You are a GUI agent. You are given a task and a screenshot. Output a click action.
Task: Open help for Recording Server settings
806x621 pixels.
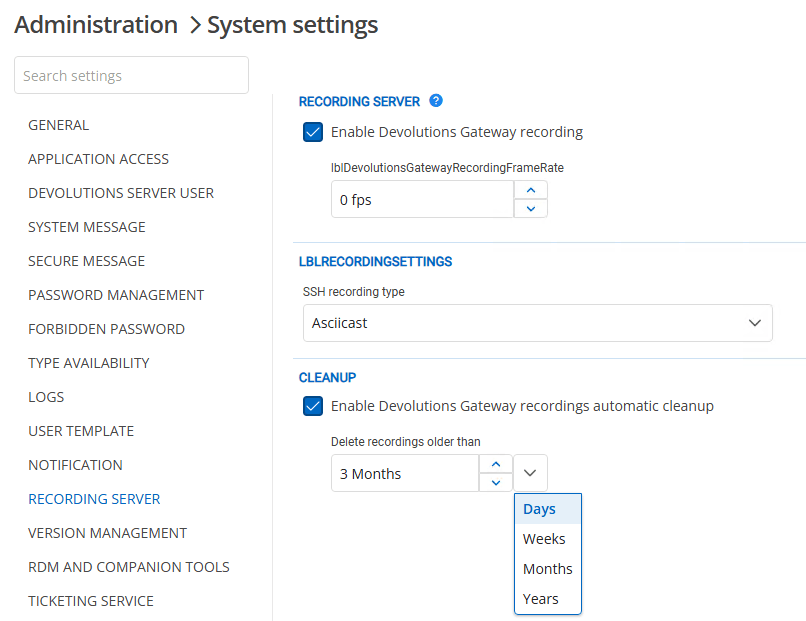pyautogui.click(x=436, y=101)
